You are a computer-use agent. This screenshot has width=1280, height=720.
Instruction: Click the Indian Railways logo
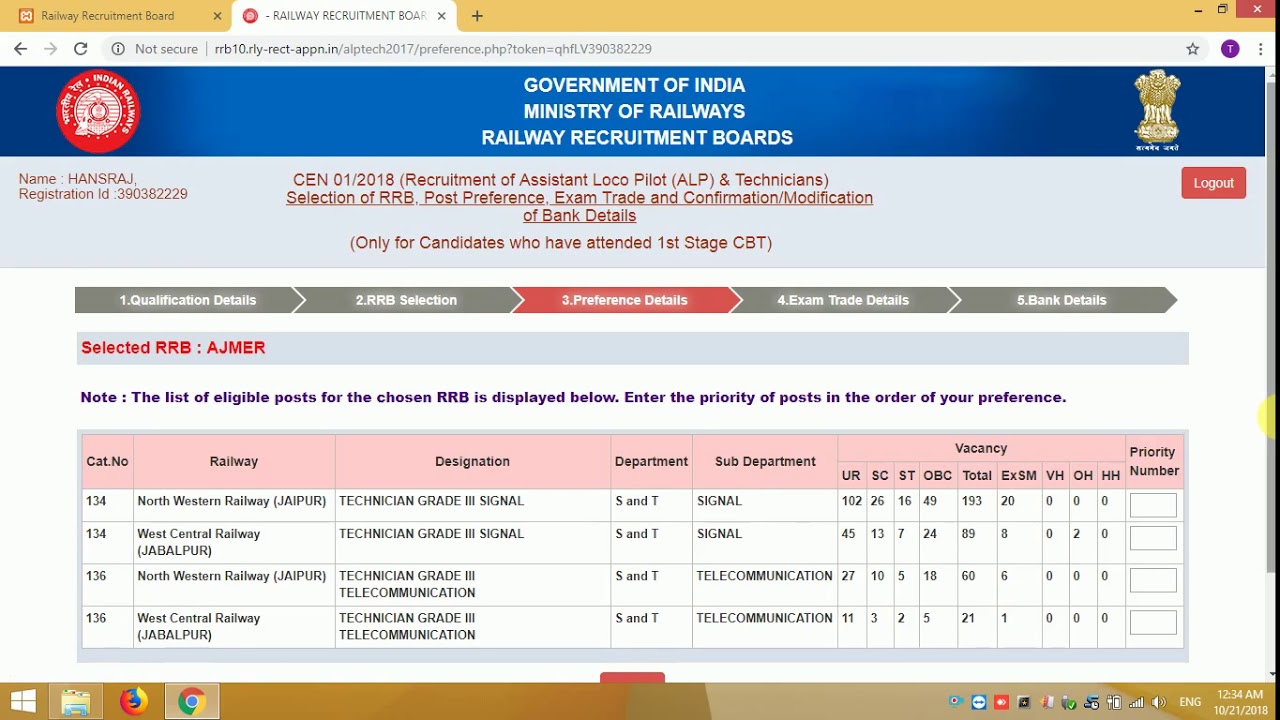(98, 111)
